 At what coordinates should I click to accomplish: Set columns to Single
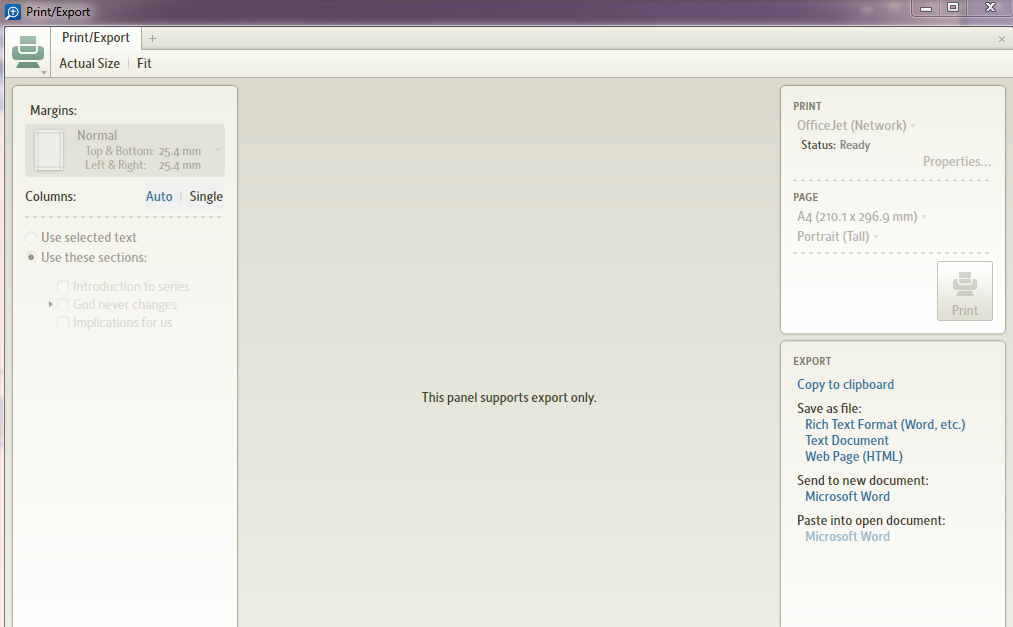[x=206, y=196]
